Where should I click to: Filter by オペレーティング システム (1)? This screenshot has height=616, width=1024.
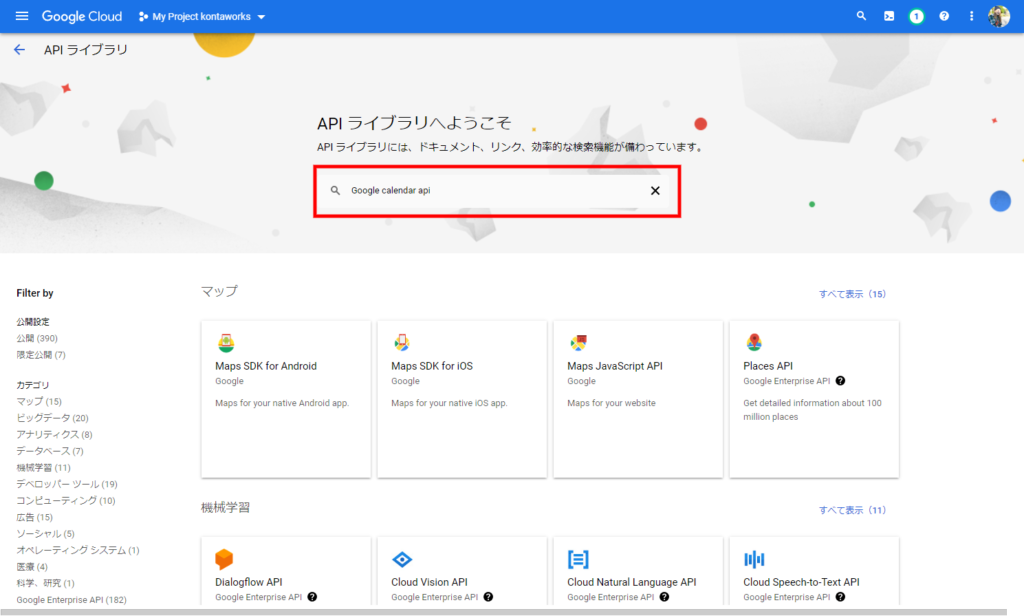pos(78,550)
